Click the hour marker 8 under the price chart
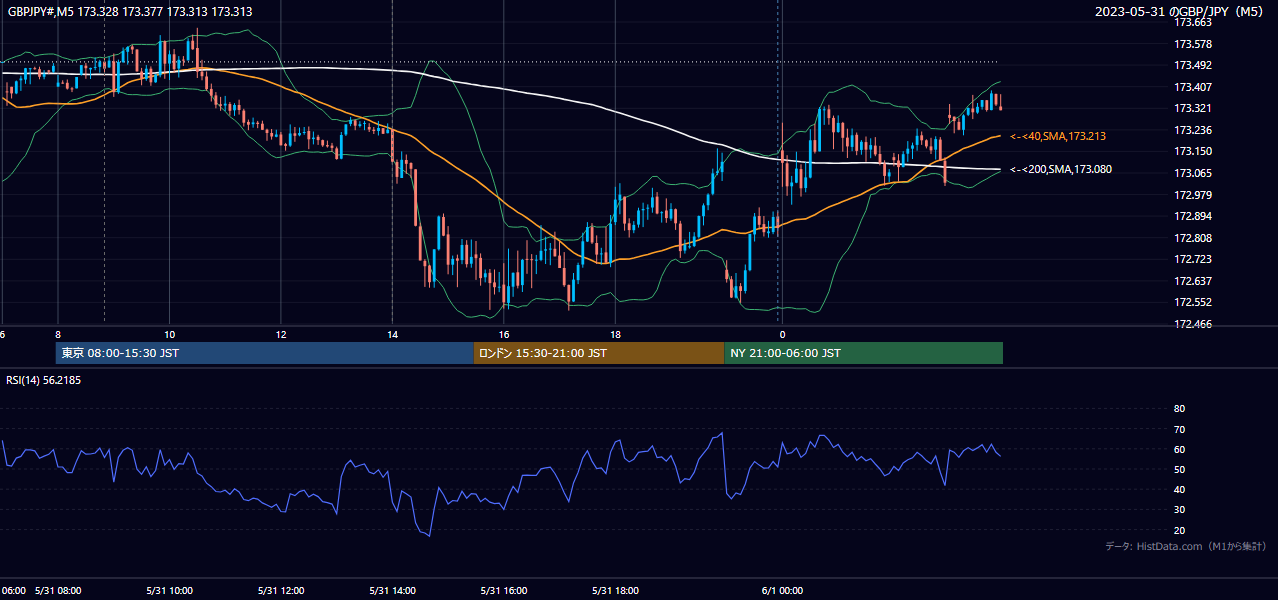 coord(58,335)
